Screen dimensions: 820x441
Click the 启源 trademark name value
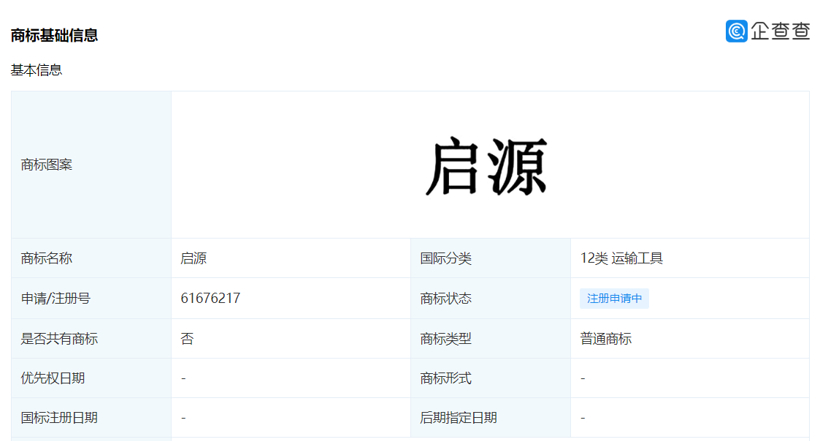click(193, 258)
